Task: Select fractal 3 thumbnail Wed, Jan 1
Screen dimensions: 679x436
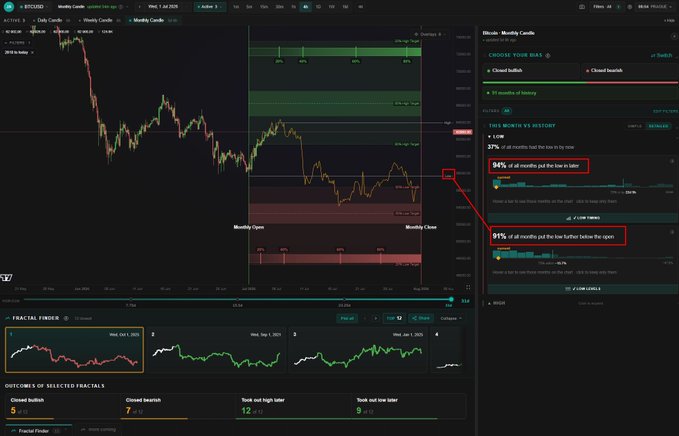Action: coord(358,350)
